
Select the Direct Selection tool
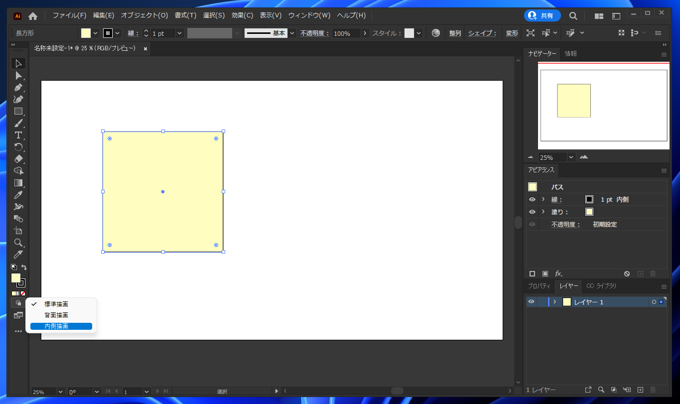coord(18,76)
